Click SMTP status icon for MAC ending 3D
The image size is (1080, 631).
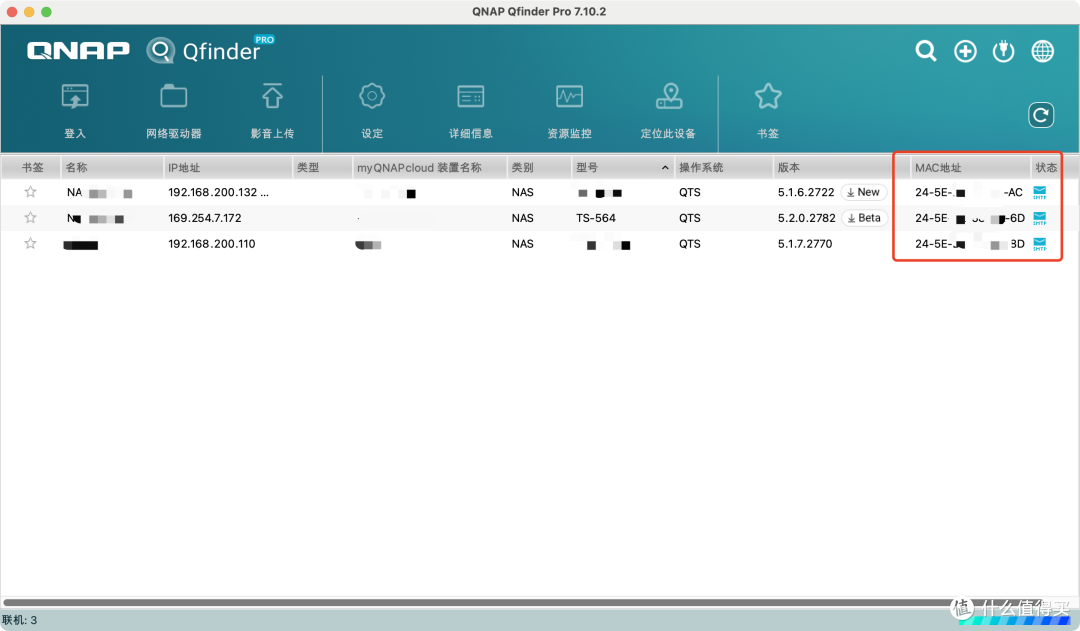[x=1040, y=244]
